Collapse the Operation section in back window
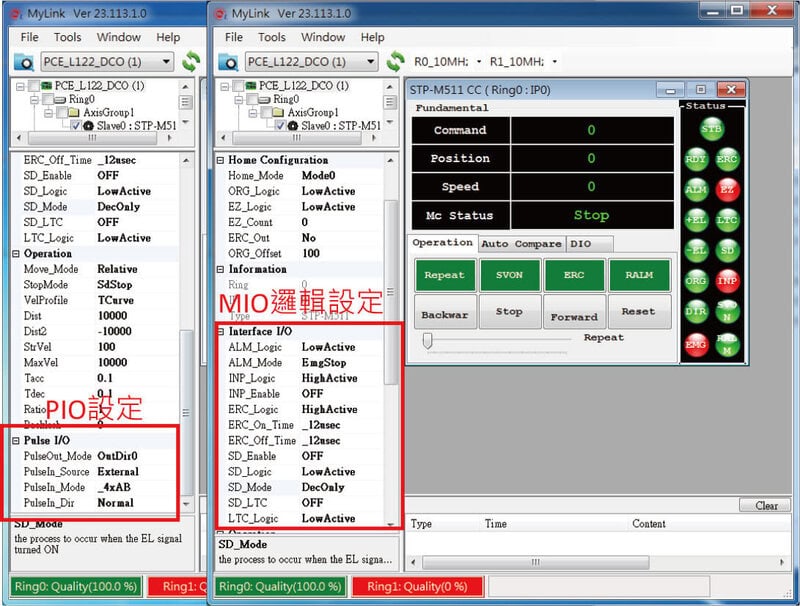Screen dimensions: 800x606 pos(16,254)
